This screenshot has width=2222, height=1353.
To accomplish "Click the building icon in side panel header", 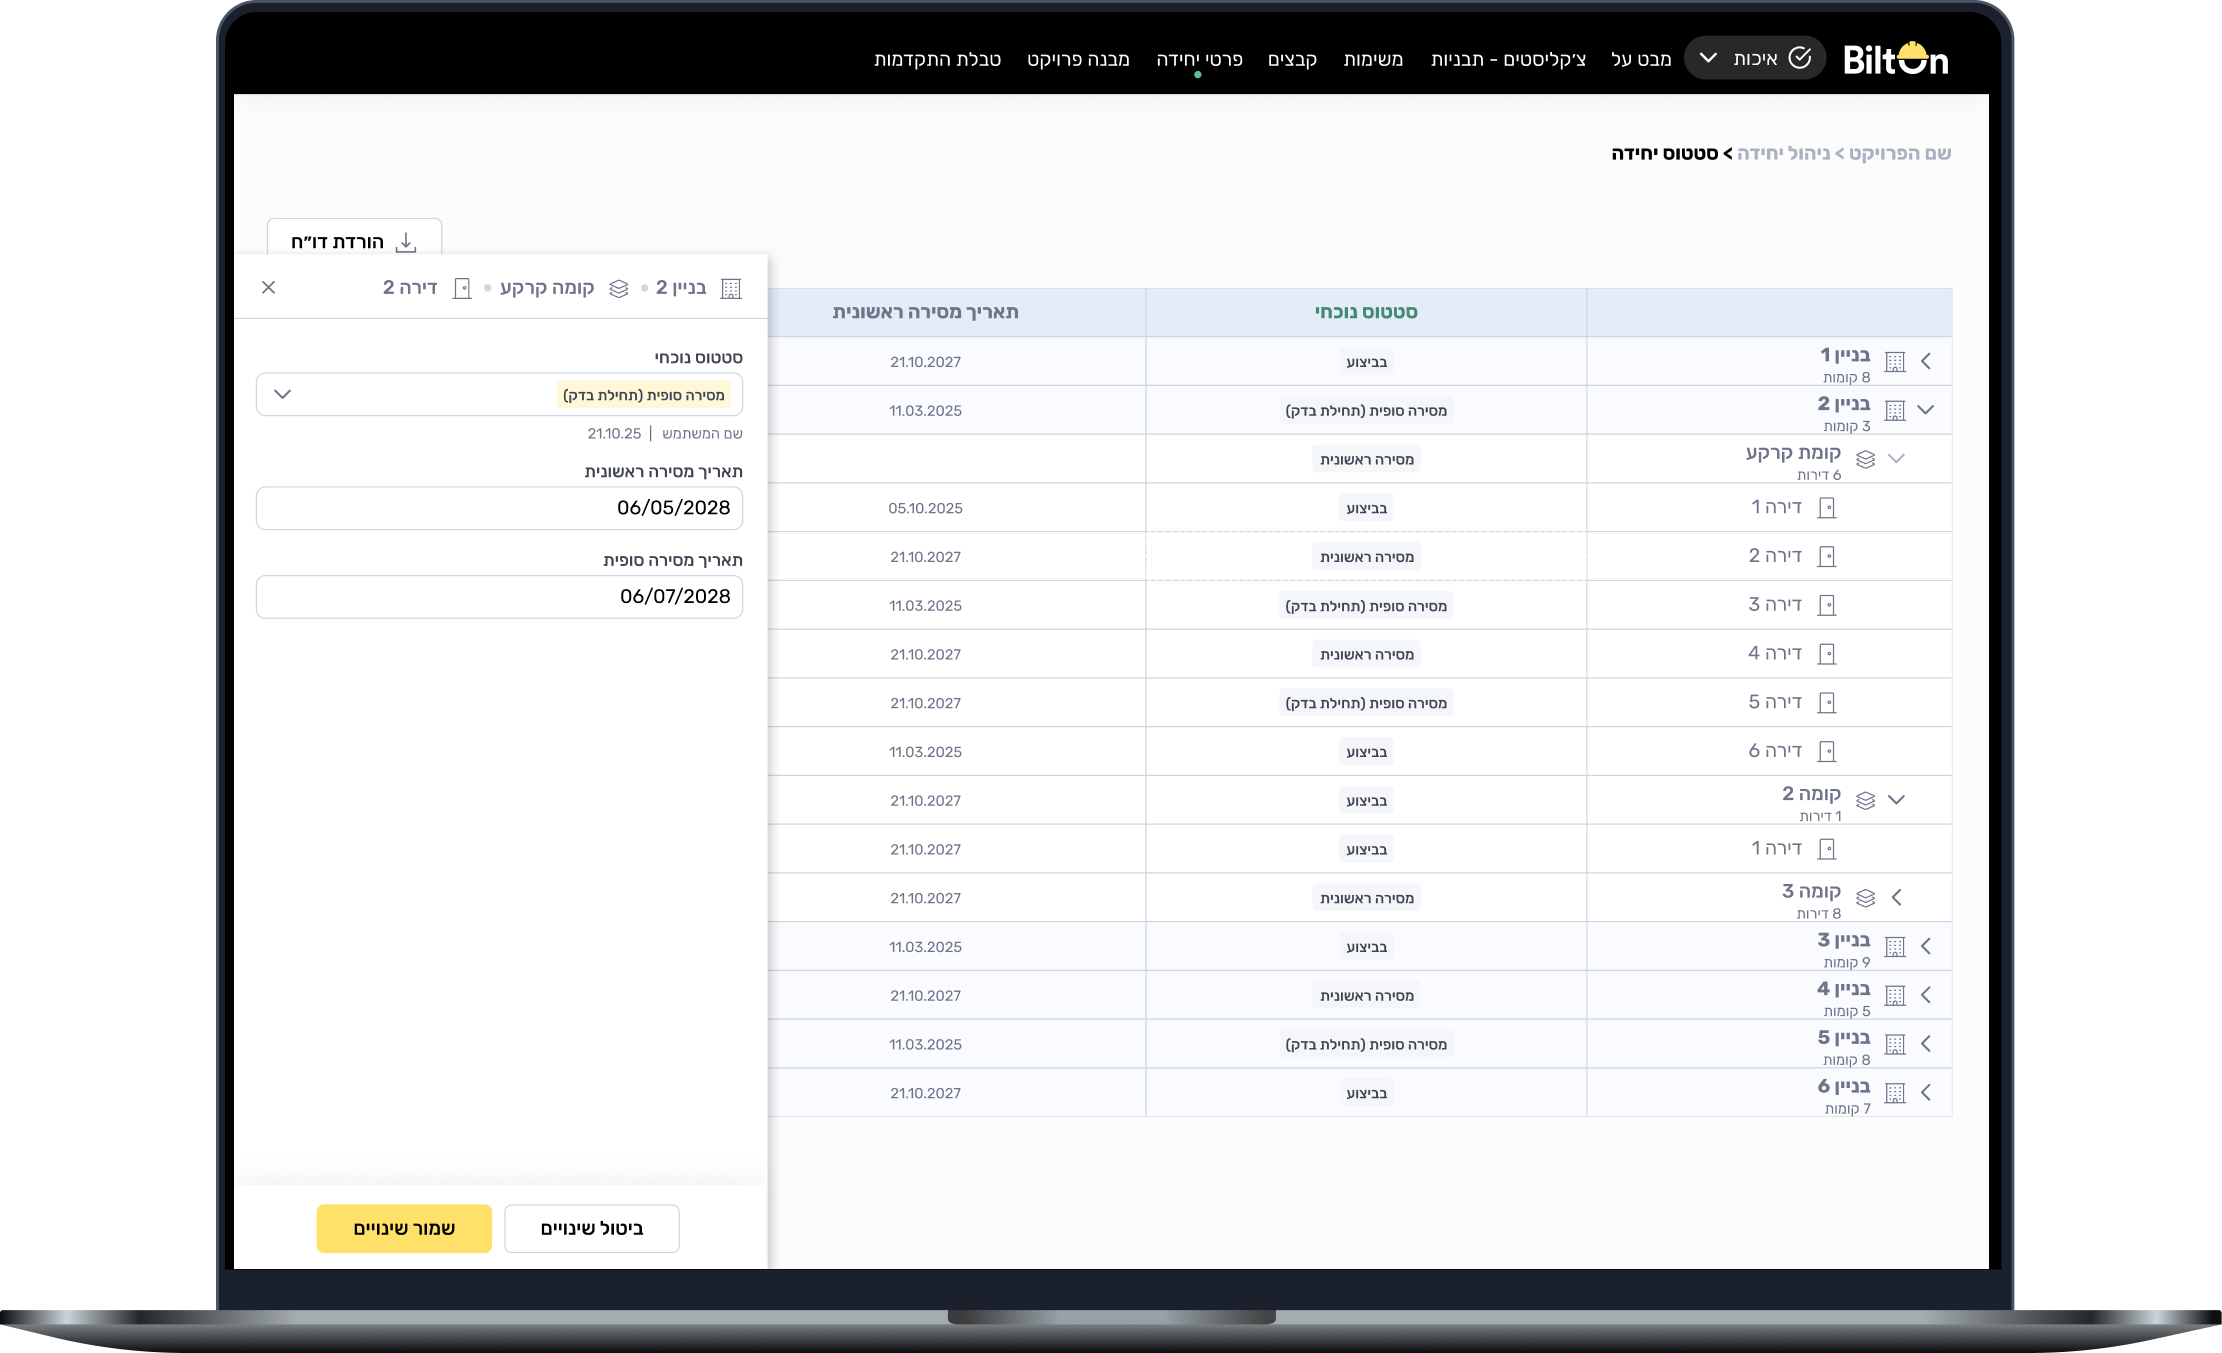I will coord(731,289).
